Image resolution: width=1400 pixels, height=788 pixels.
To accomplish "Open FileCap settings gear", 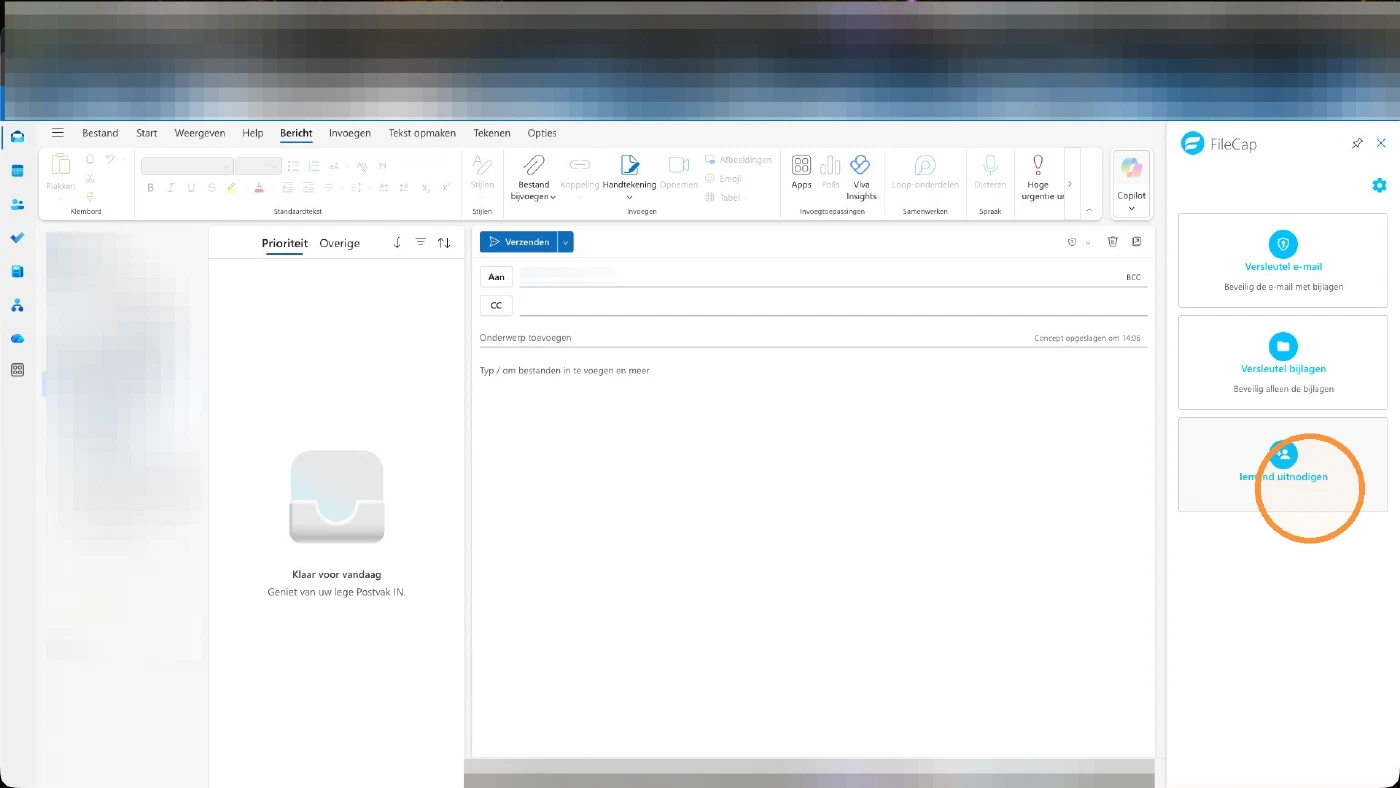I will (x=1379, y=185).
